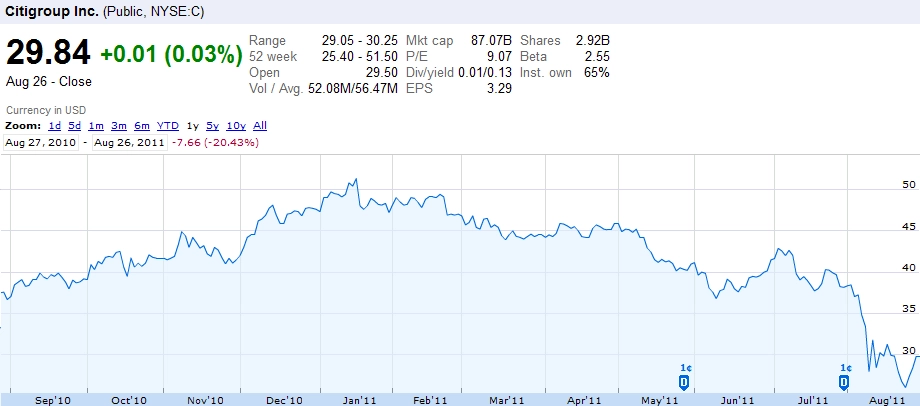Click the Jan'11 axis label

click(x=358, y=400)
